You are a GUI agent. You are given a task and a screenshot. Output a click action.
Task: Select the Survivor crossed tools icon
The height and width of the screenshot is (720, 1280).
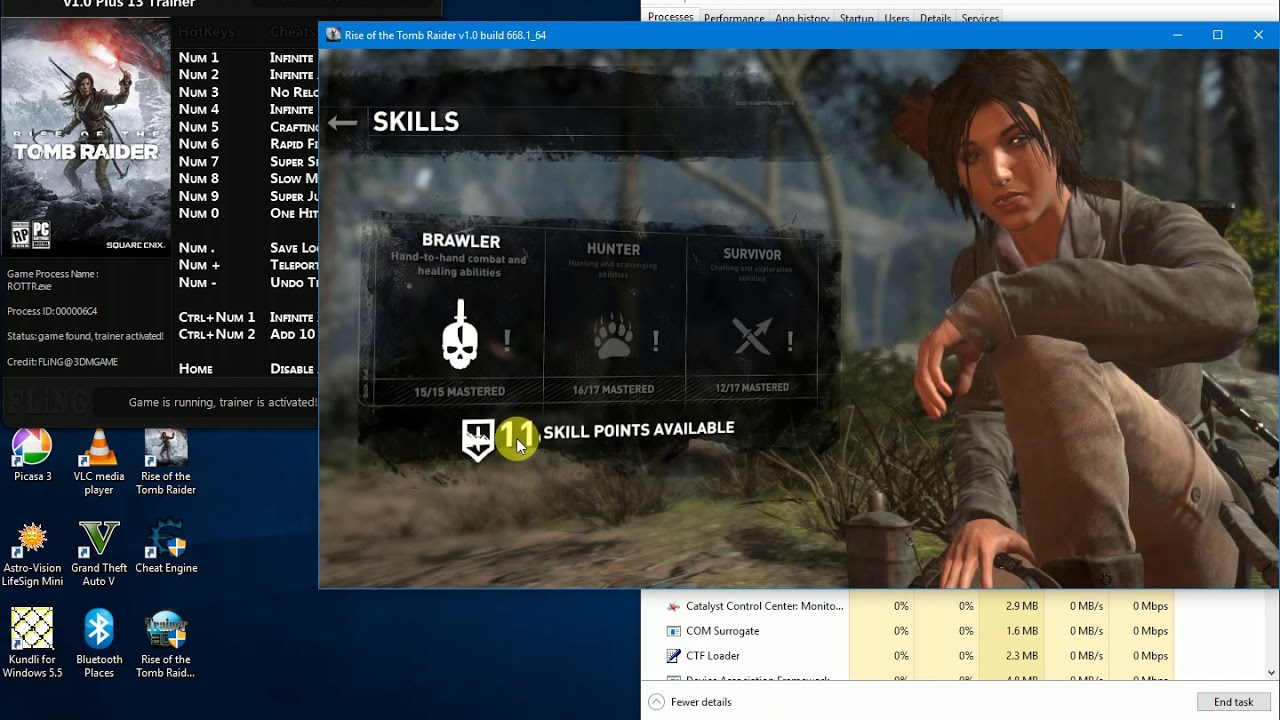[x=752, y=337]
